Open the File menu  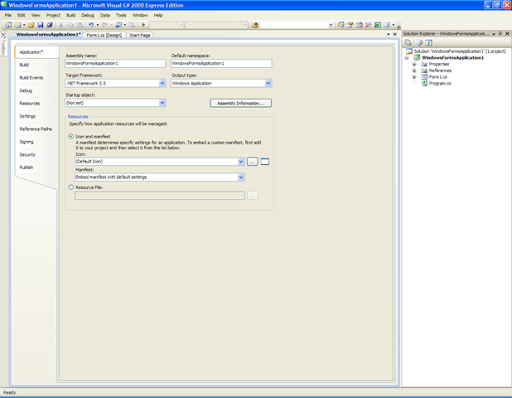[x=8, y=15]
